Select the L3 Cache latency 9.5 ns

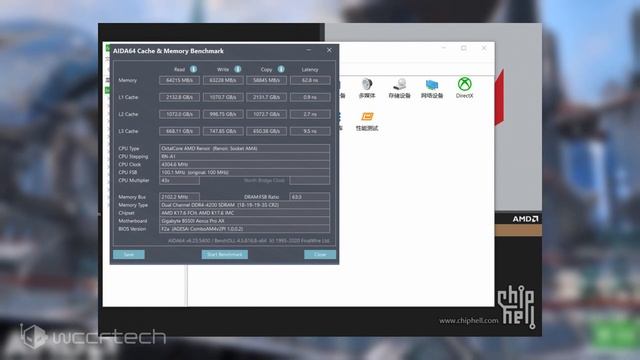click(310, 131)
